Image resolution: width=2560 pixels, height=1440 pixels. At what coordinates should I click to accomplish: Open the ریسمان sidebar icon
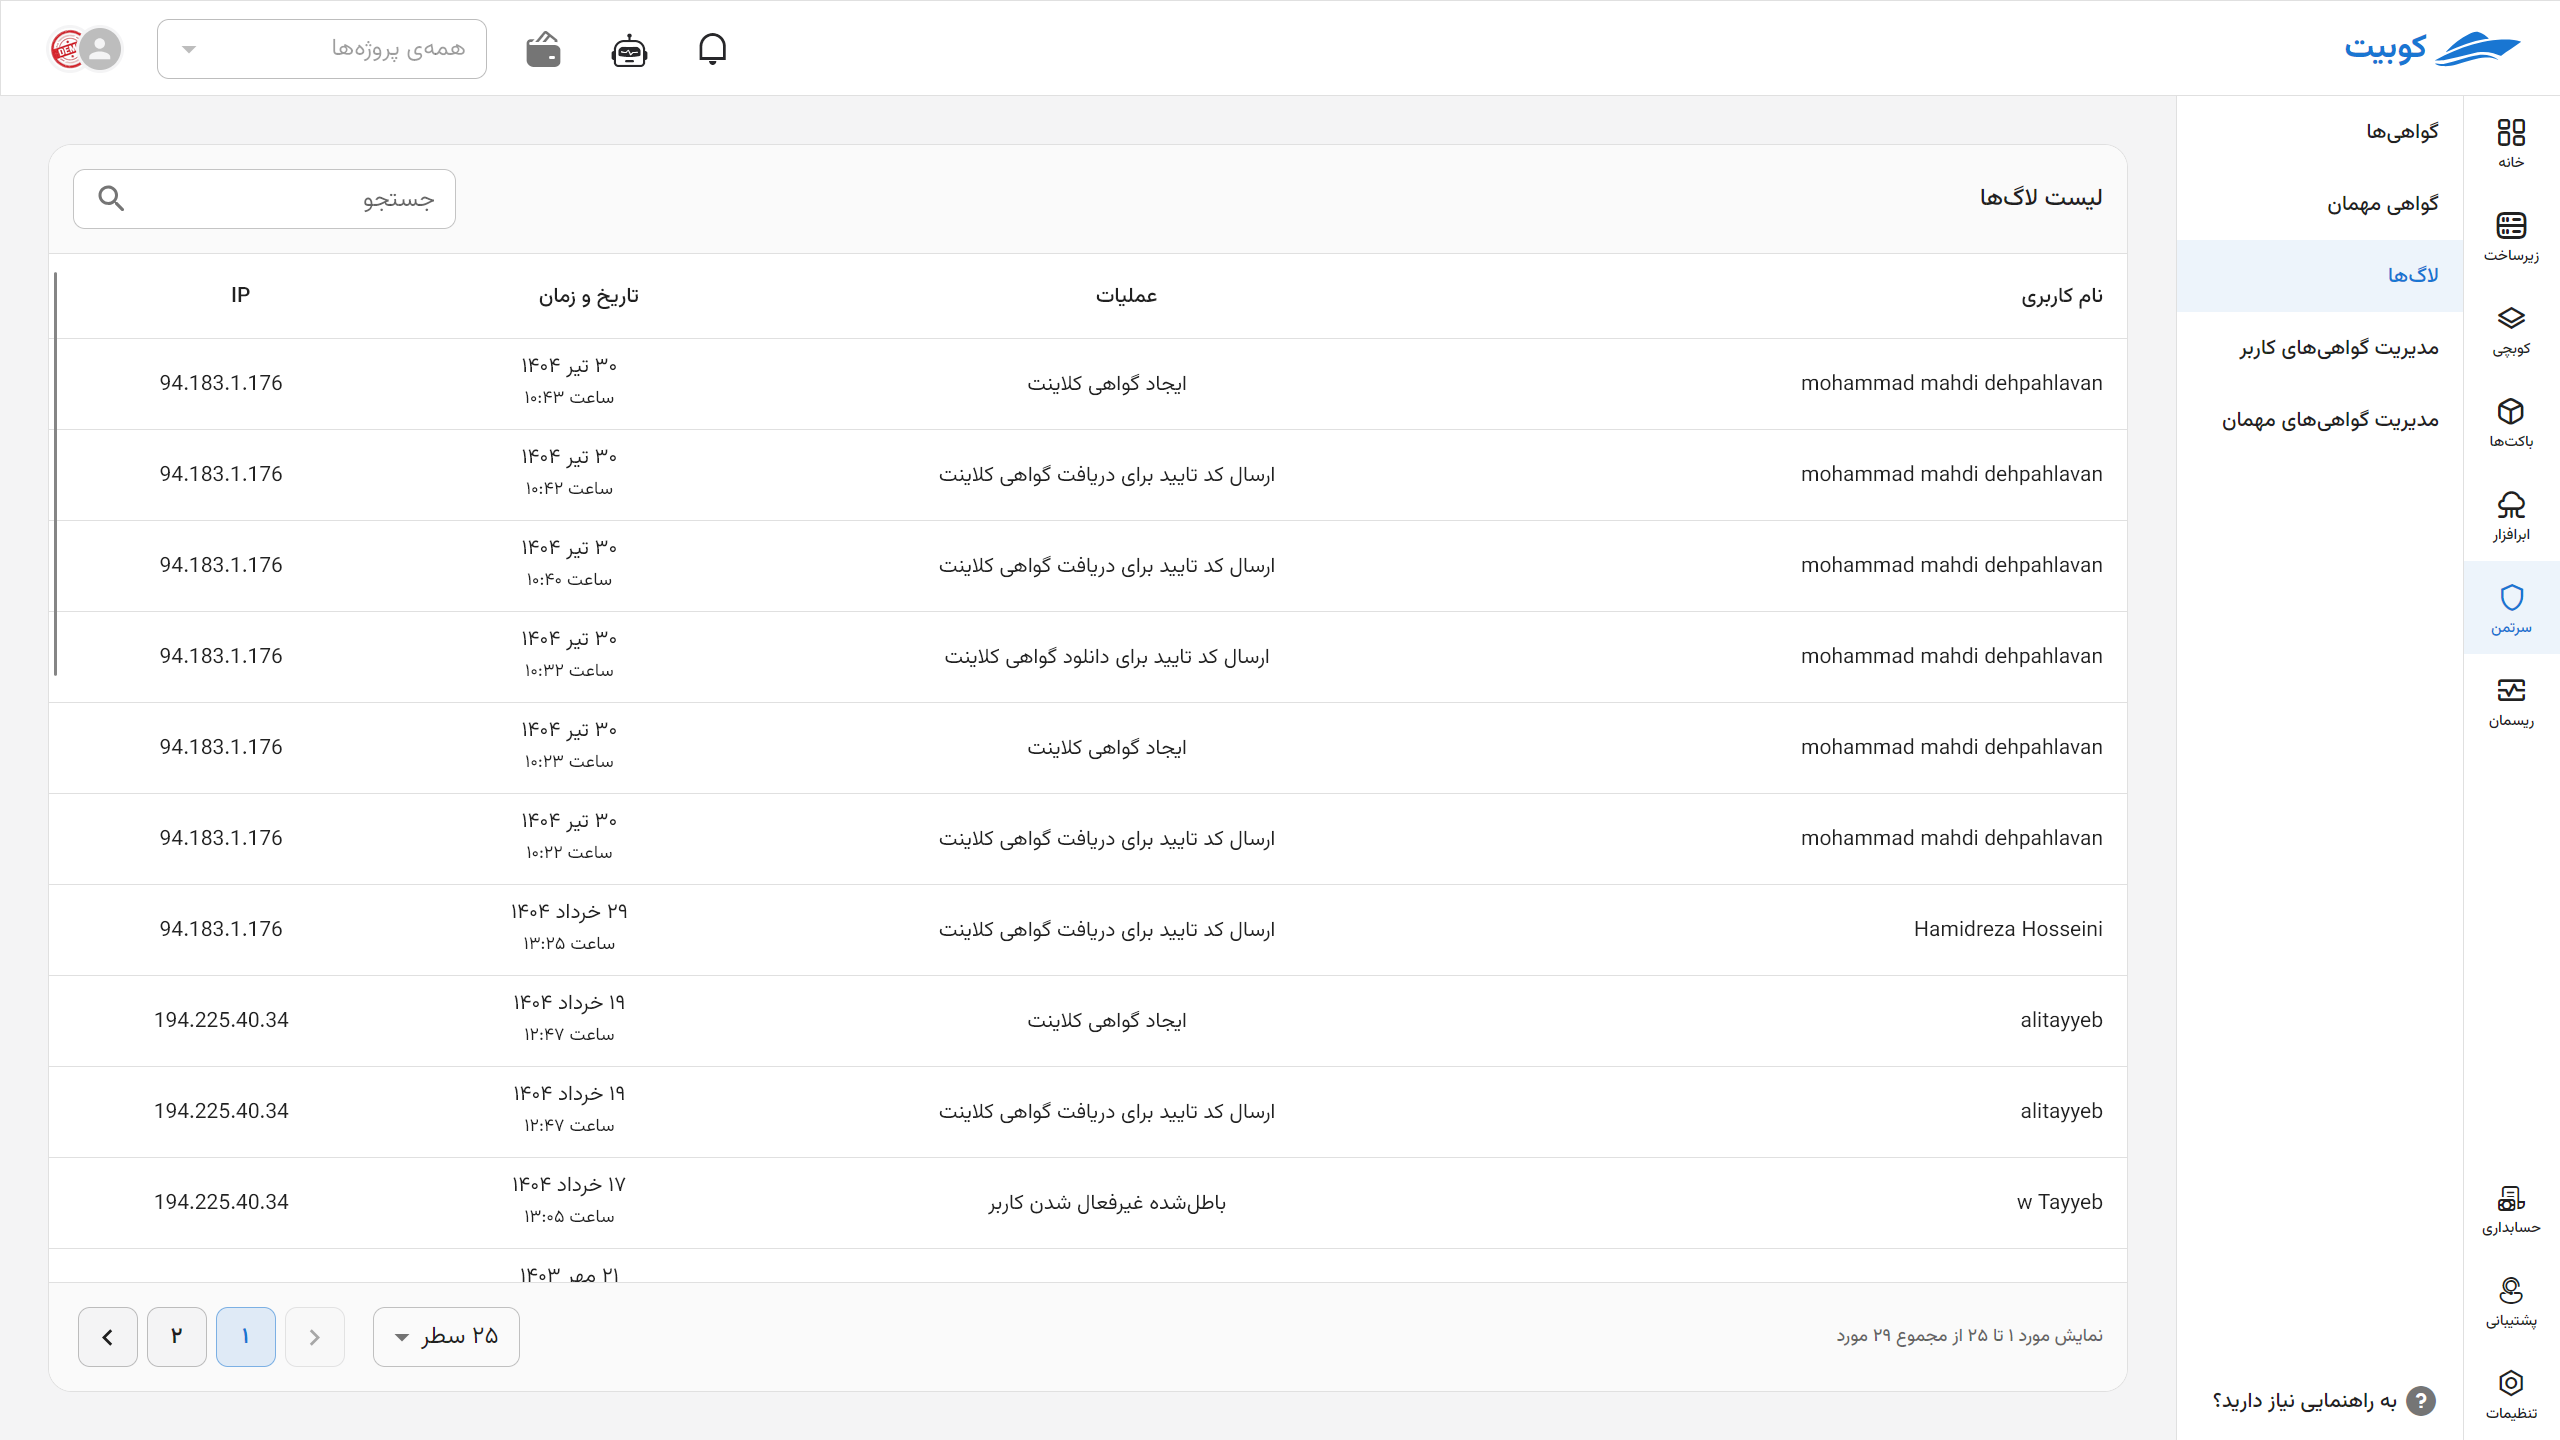pyautogui.click(x=2511, y=701)
